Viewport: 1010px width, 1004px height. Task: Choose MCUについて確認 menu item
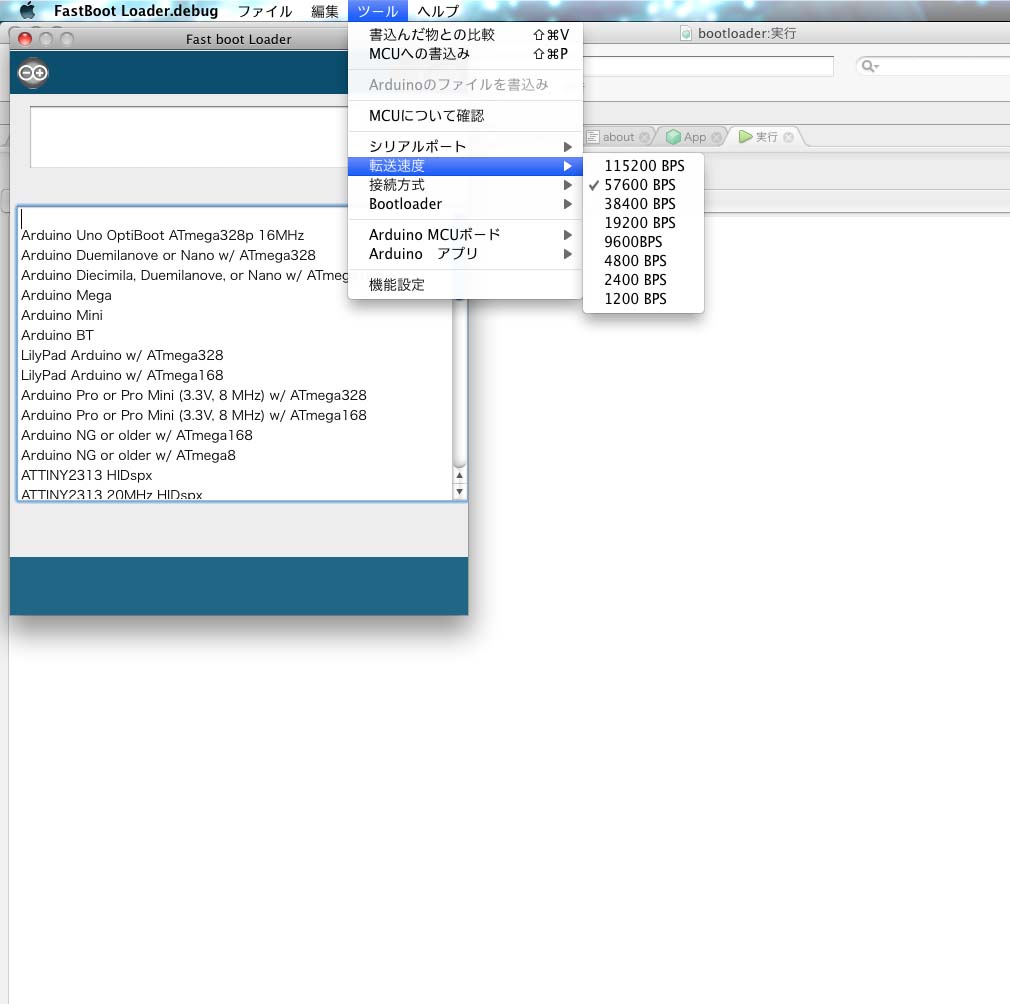(465, 115)
